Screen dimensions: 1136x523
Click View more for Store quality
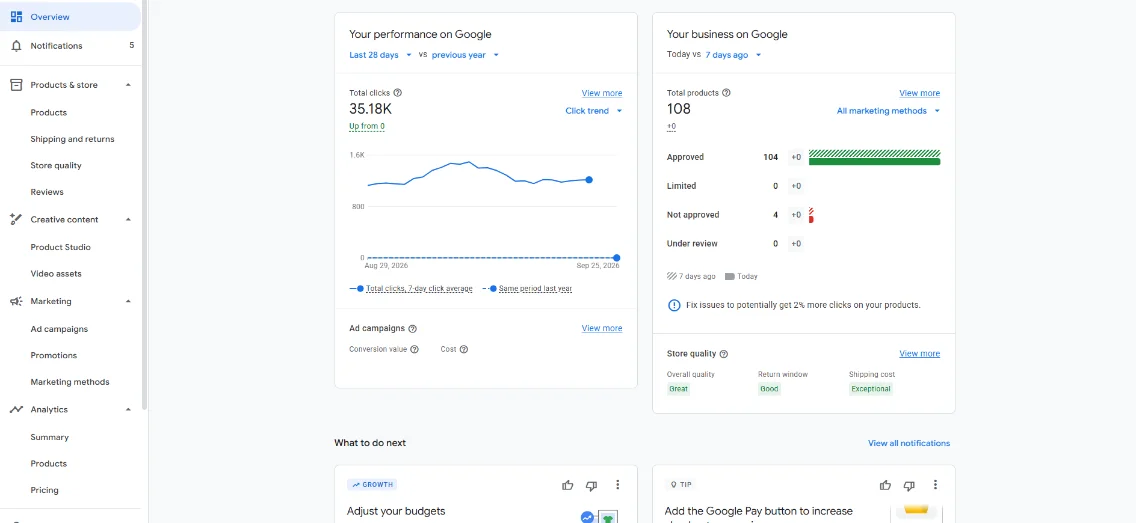coord(919,353)
